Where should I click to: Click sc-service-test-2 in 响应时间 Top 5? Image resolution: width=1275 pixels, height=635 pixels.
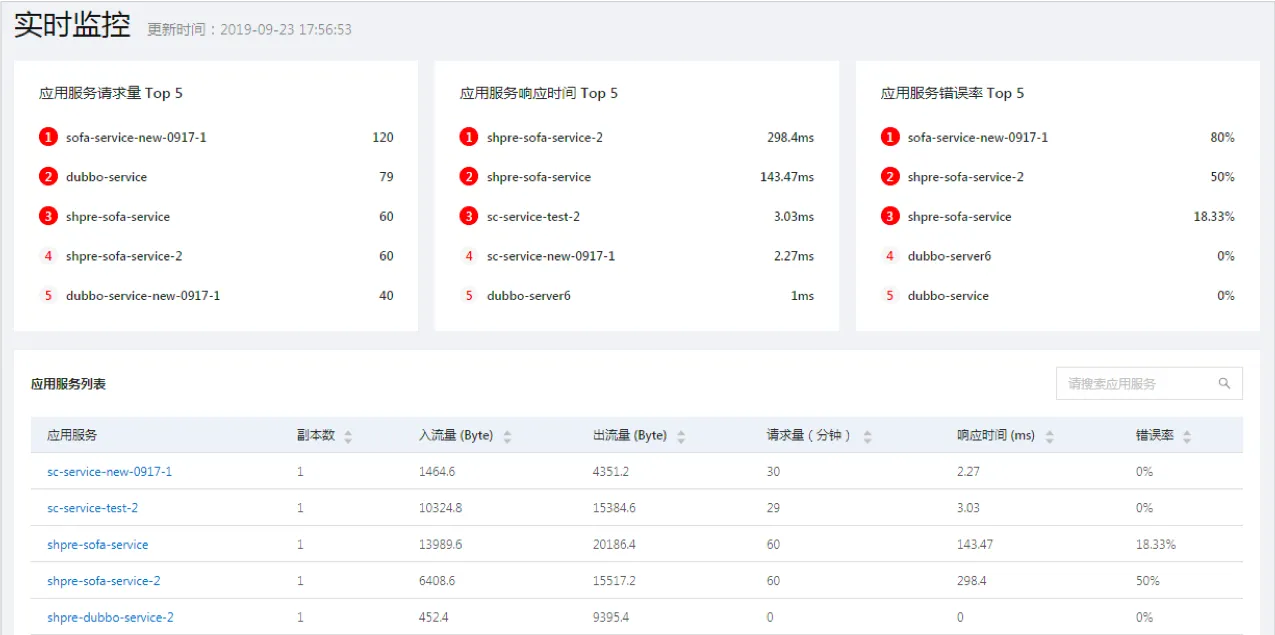(533, 216)
